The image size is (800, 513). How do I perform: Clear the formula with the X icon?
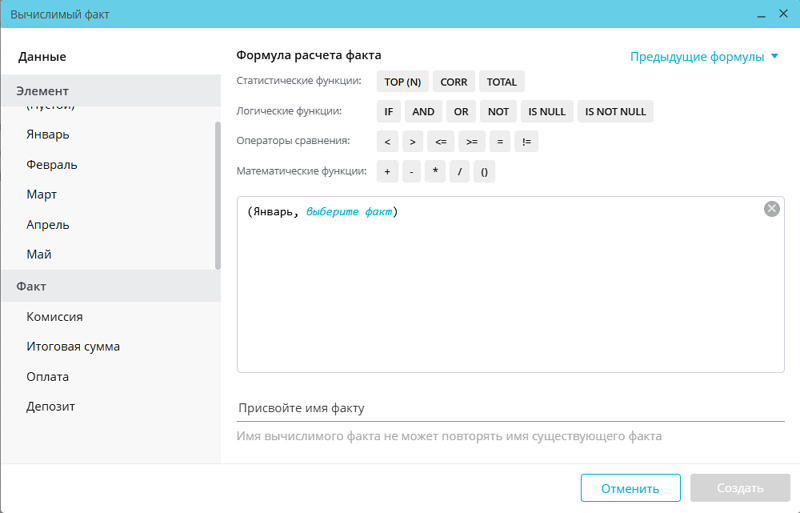coord(771,208)
